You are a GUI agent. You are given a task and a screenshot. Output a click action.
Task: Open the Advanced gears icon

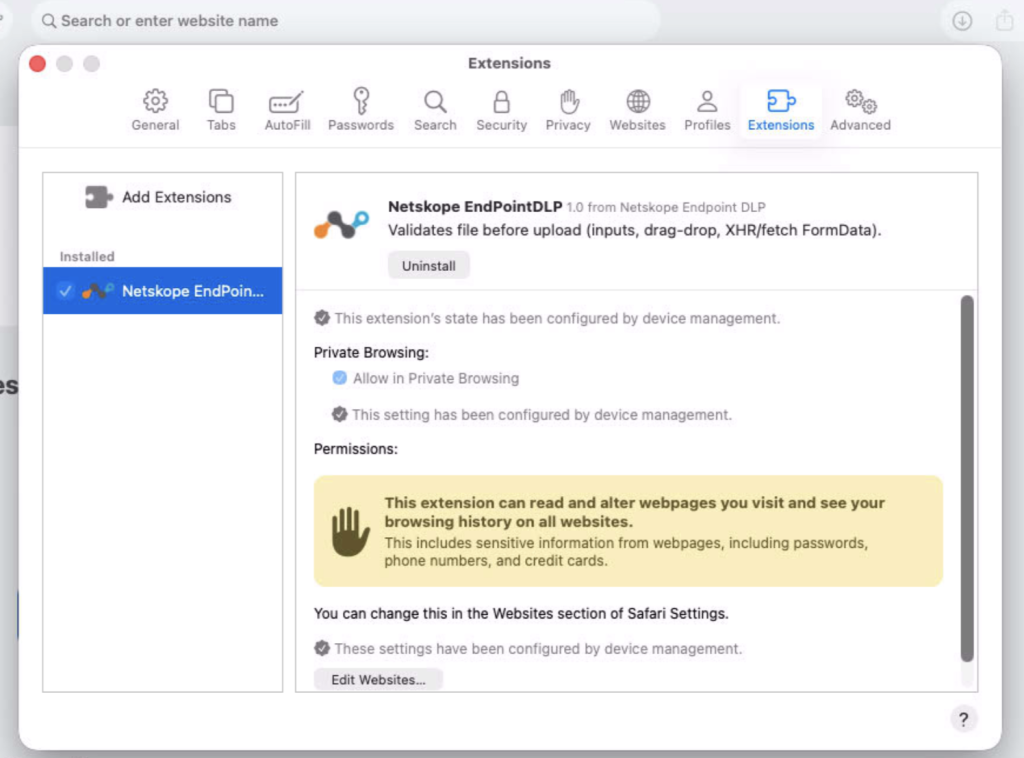[861, 101]
